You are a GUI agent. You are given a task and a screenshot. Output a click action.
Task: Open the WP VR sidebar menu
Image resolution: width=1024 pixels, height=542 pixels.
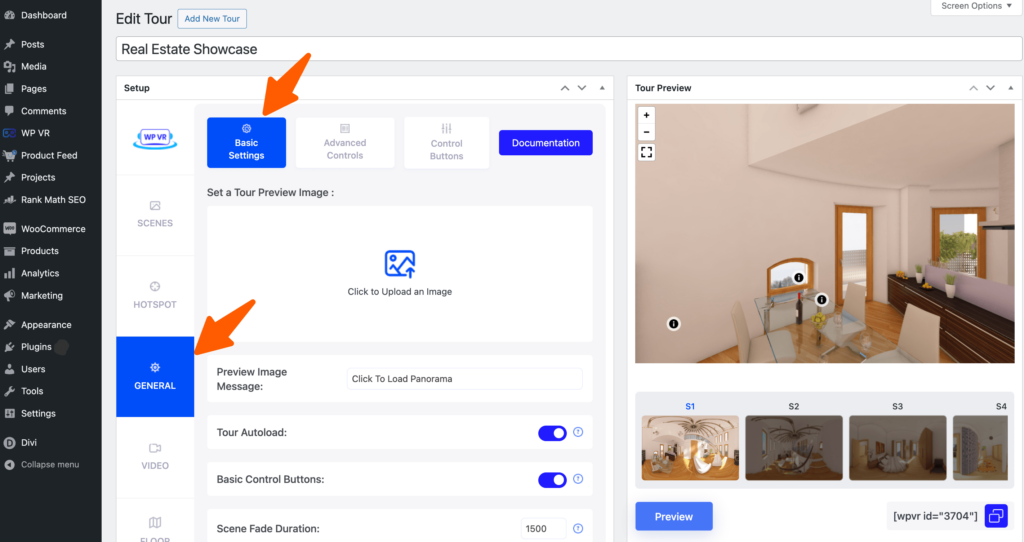tap(35, 133)
